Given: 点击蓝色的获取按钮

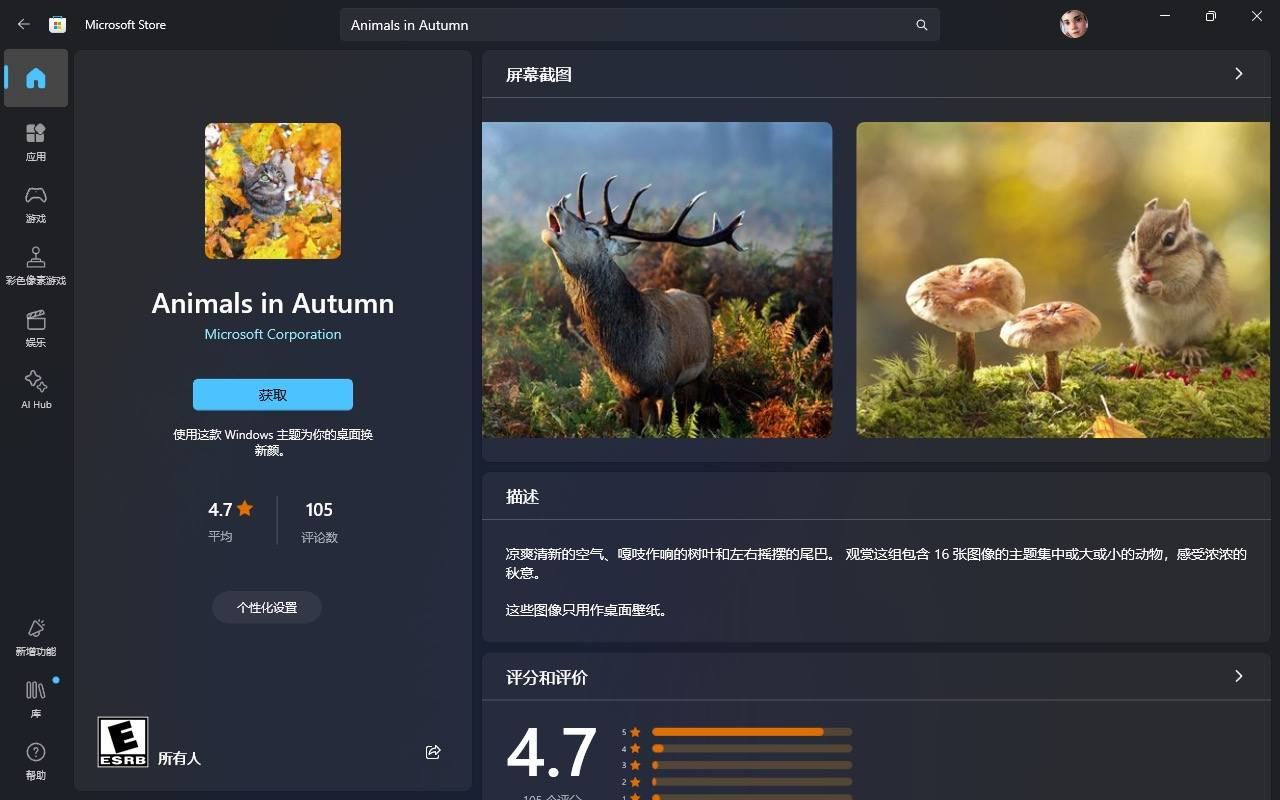Looking at the screenshot, I should [272, 394].
